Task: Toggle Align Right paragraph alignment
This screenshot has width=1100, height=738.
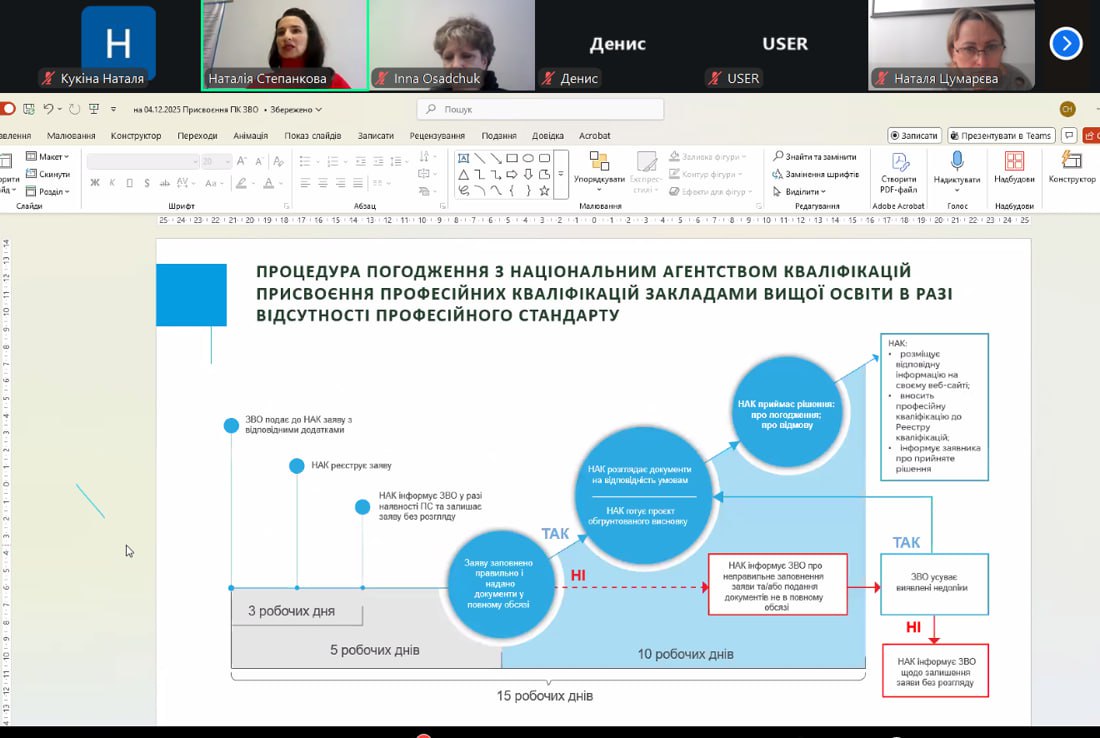Action: [340, 183]
